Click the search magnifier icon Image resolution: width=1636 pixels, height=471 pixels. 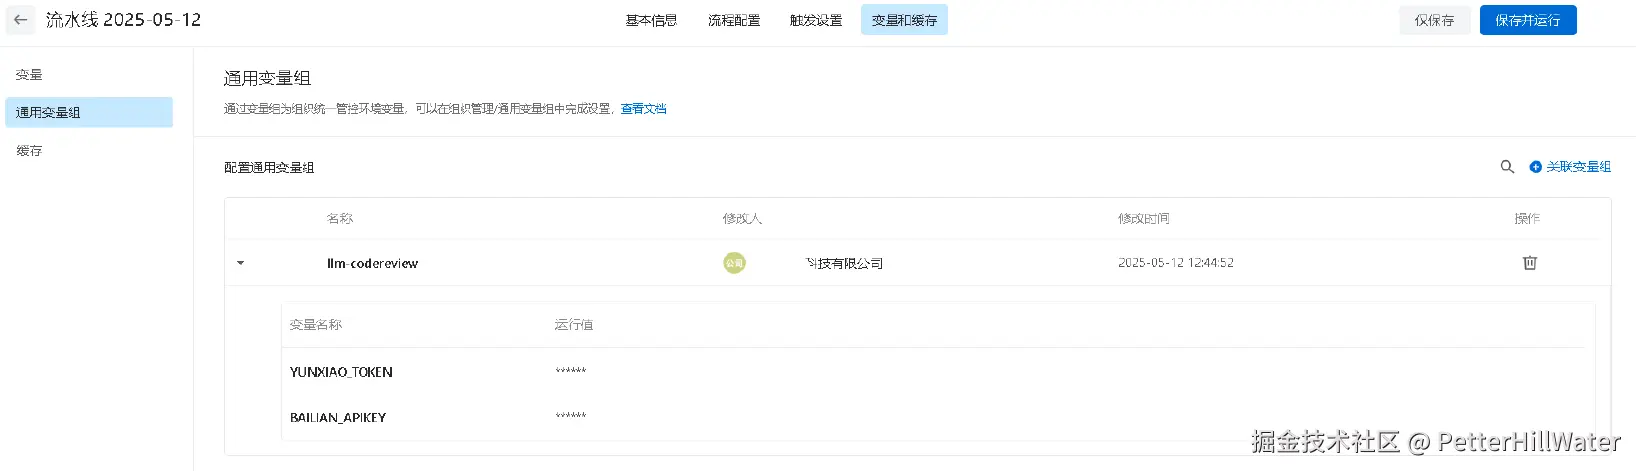click(x=1507, y=167)
